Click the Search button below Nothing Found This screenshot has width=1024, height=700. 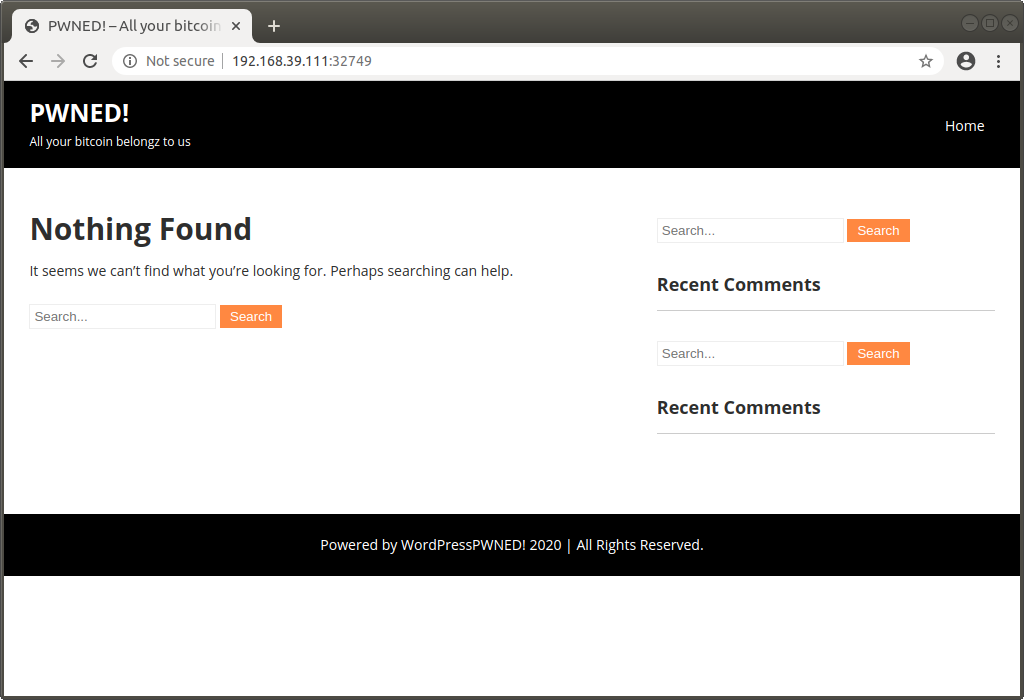250,316
